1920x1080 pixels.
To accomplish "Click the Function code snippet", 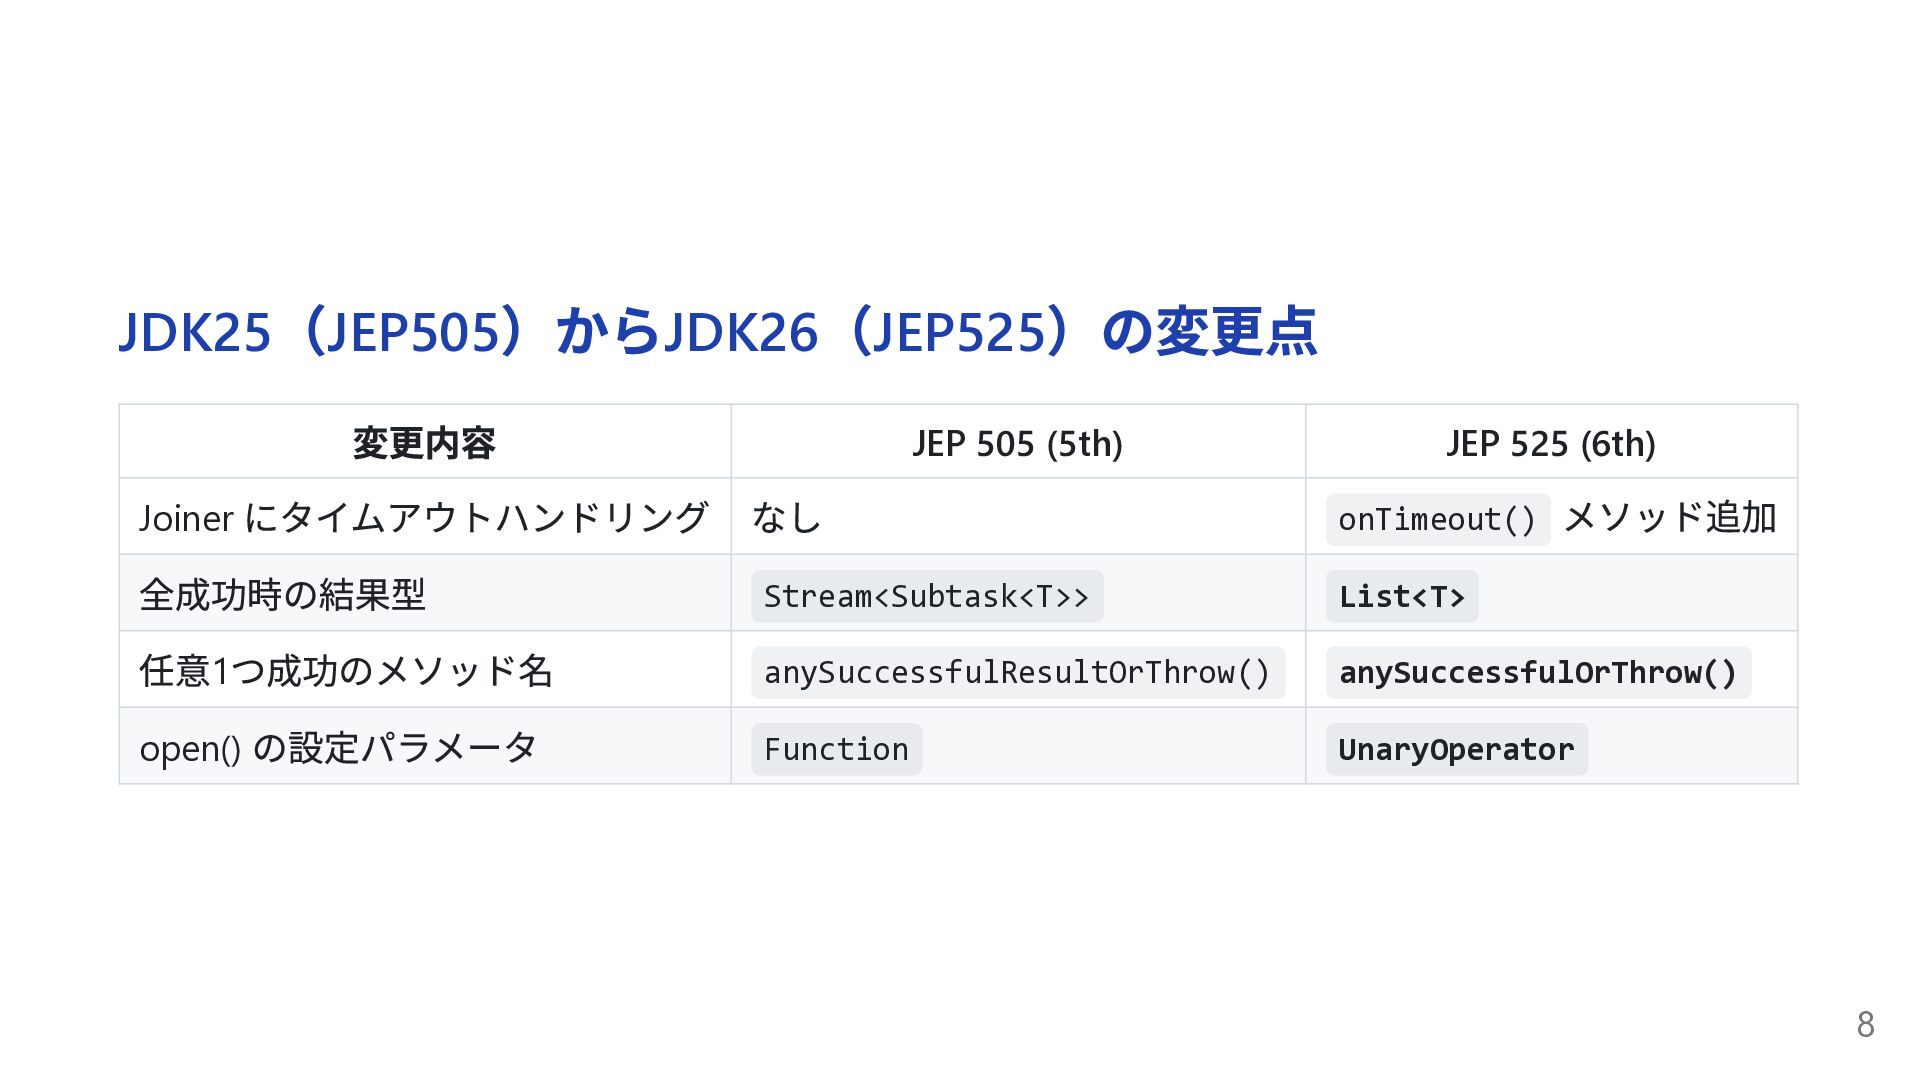I will 836,750.
